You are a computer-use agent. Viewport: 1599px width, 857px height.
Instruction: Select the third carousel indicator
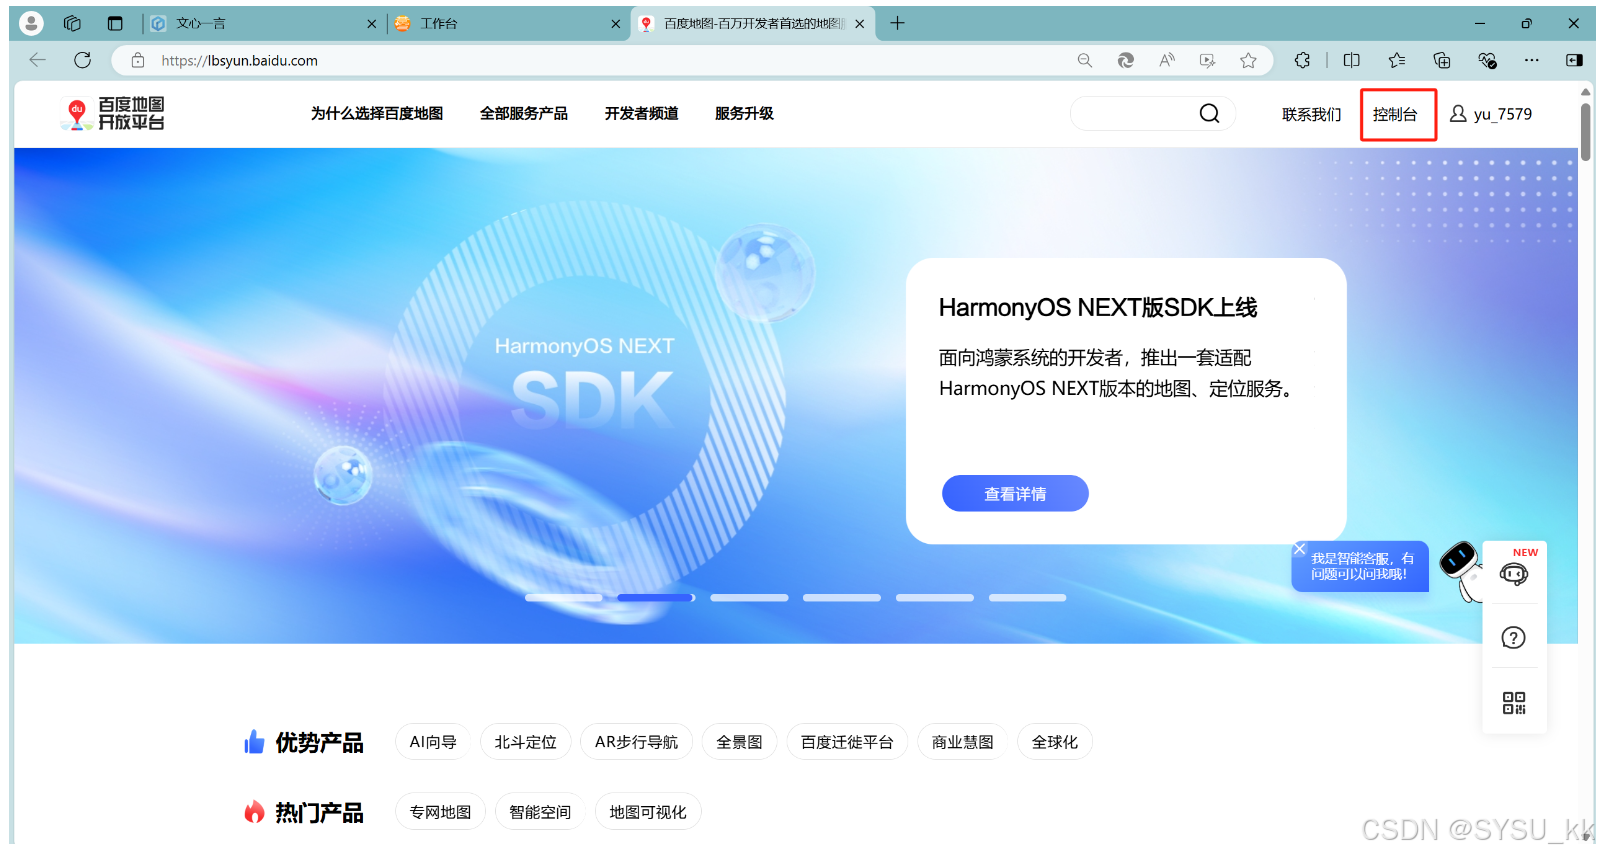749,598
